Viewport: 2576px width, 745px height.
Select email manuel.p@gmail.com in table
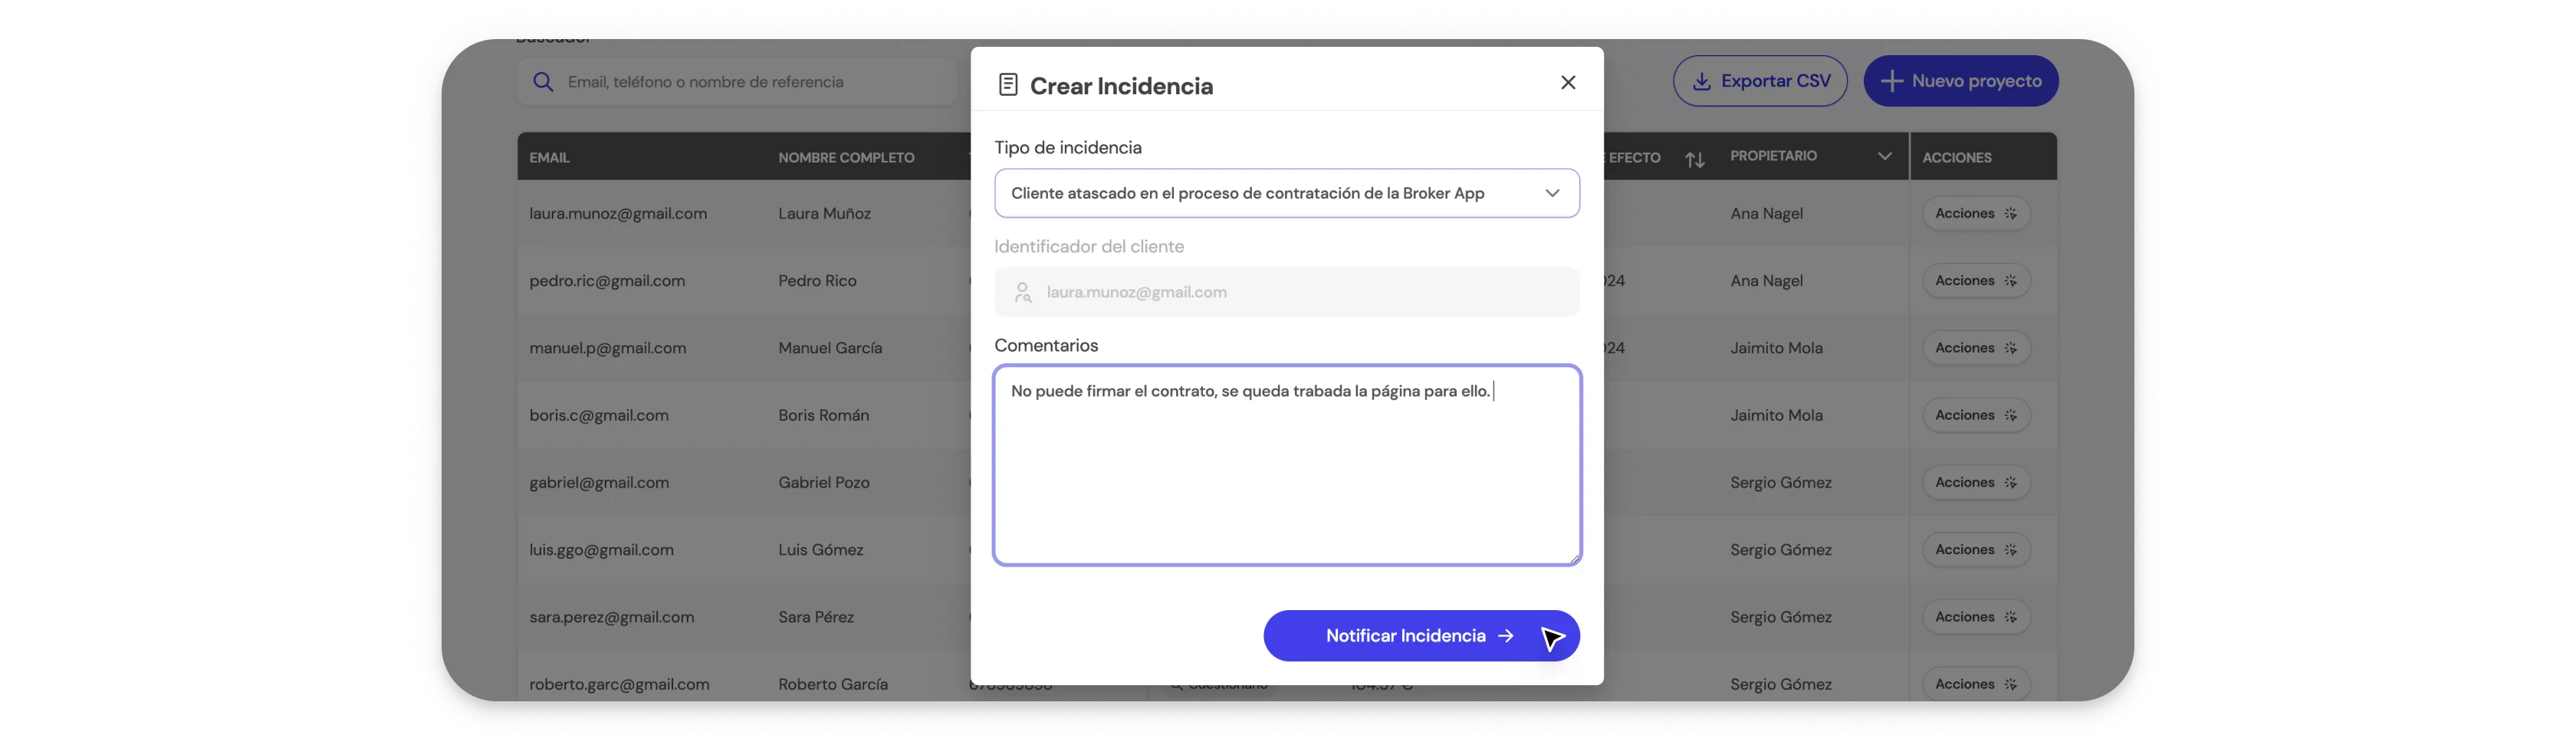[x=608, y=348]
